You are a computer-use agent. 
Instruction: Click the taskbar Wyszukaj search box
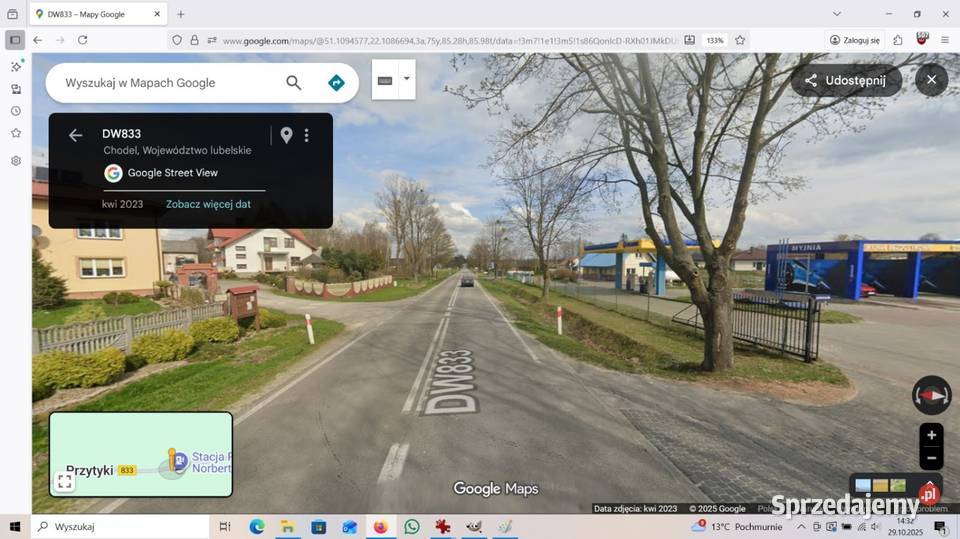119,527
